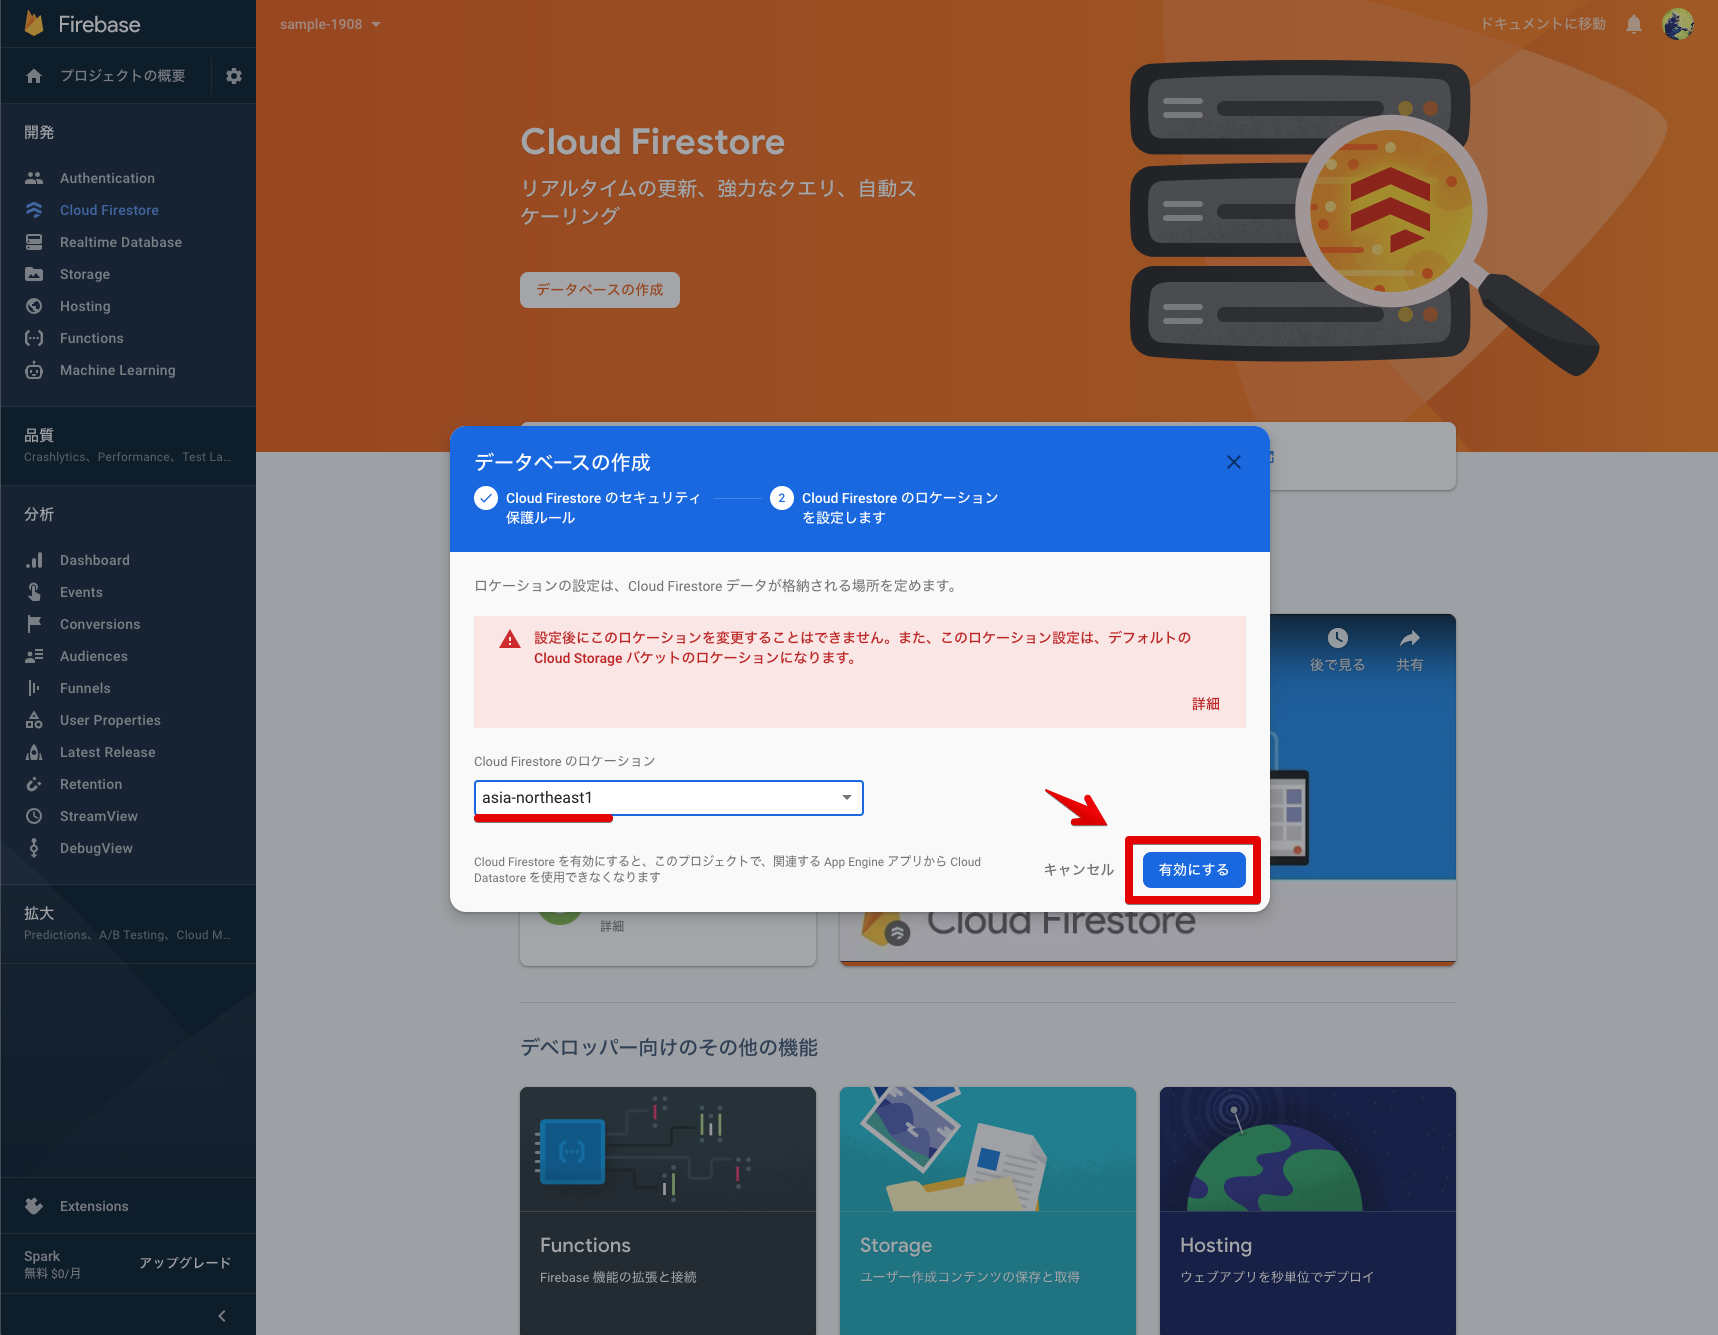This screenshot has height=1335, width=1718.
Task: Open the Storage feature card
Action: 988,1211
